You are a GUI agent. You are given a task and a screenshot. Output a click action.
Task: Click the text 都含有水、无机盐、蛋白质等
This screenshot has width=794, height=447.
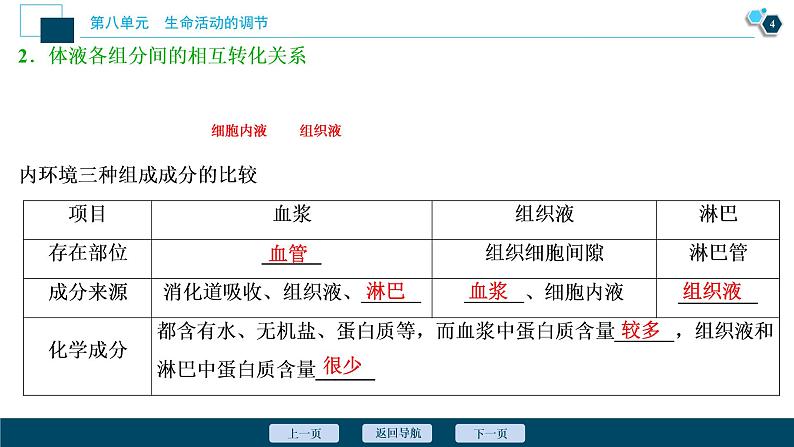(x=286, y=331)
